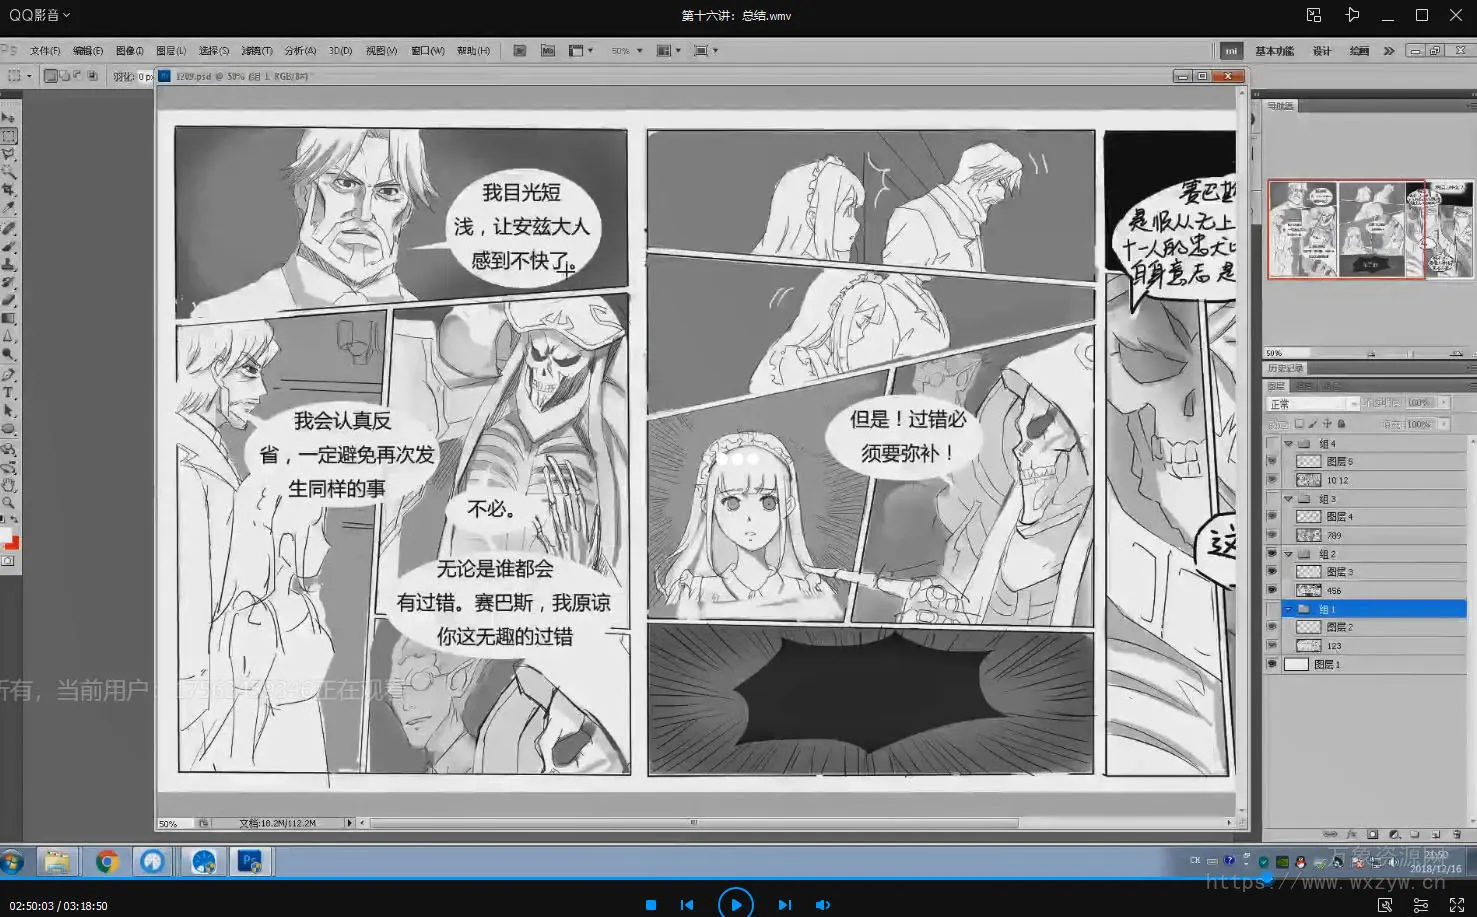Open Google Chrome from the taskbar
This screenshot has height=917, width=1477.
pyautogui.click(x=107, y=861)
